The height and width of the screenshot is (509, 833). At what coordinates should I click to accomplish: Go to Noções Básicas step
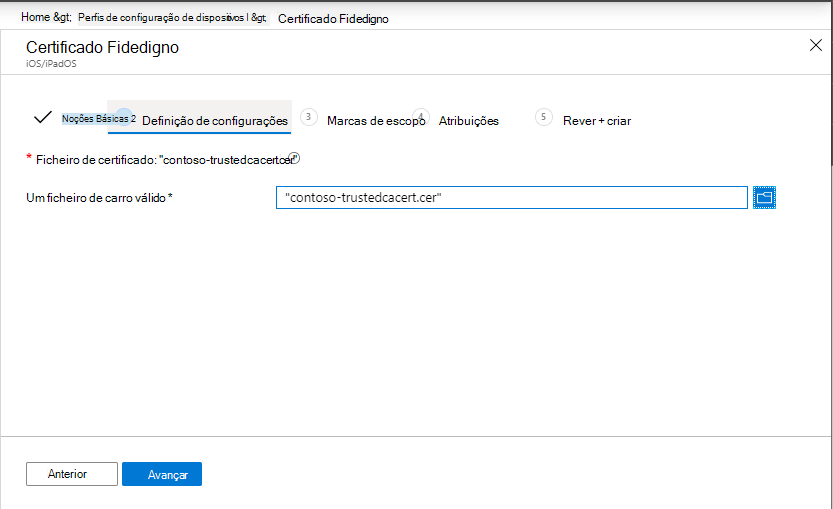(x=96, y=118)
